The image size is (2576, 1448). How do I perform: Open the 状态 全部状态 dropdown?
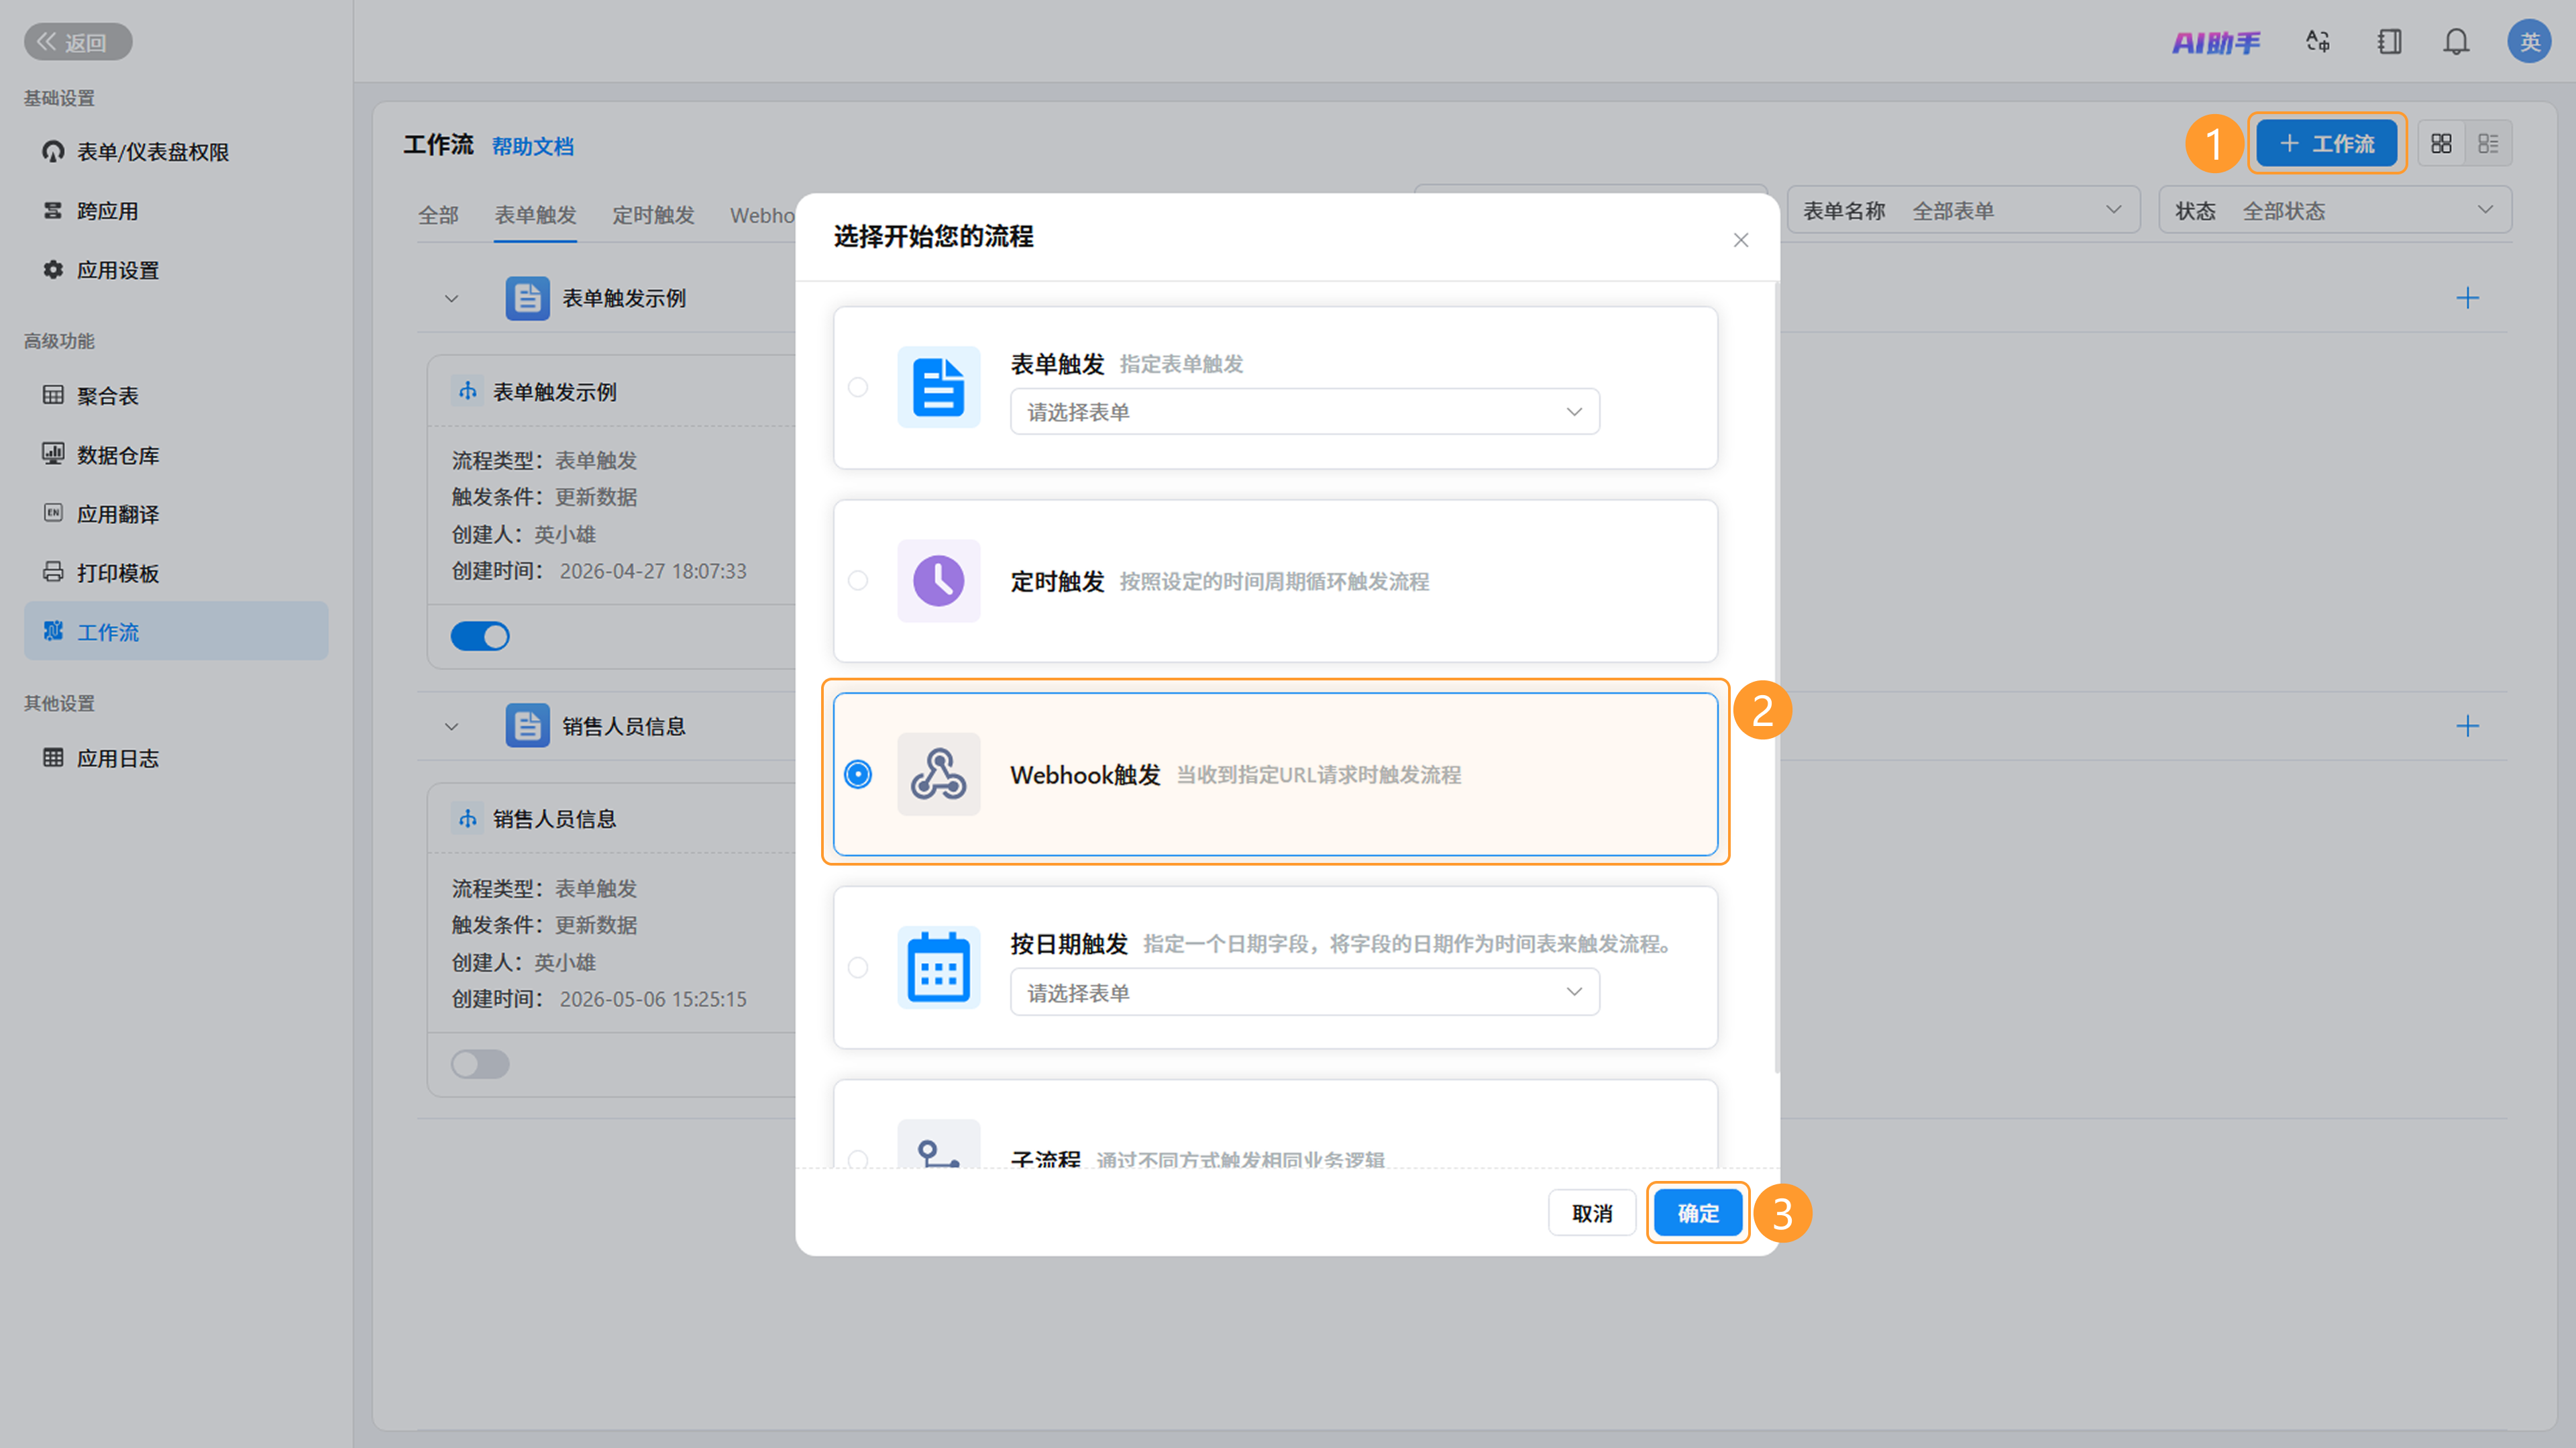click(x=2335, y=211)
